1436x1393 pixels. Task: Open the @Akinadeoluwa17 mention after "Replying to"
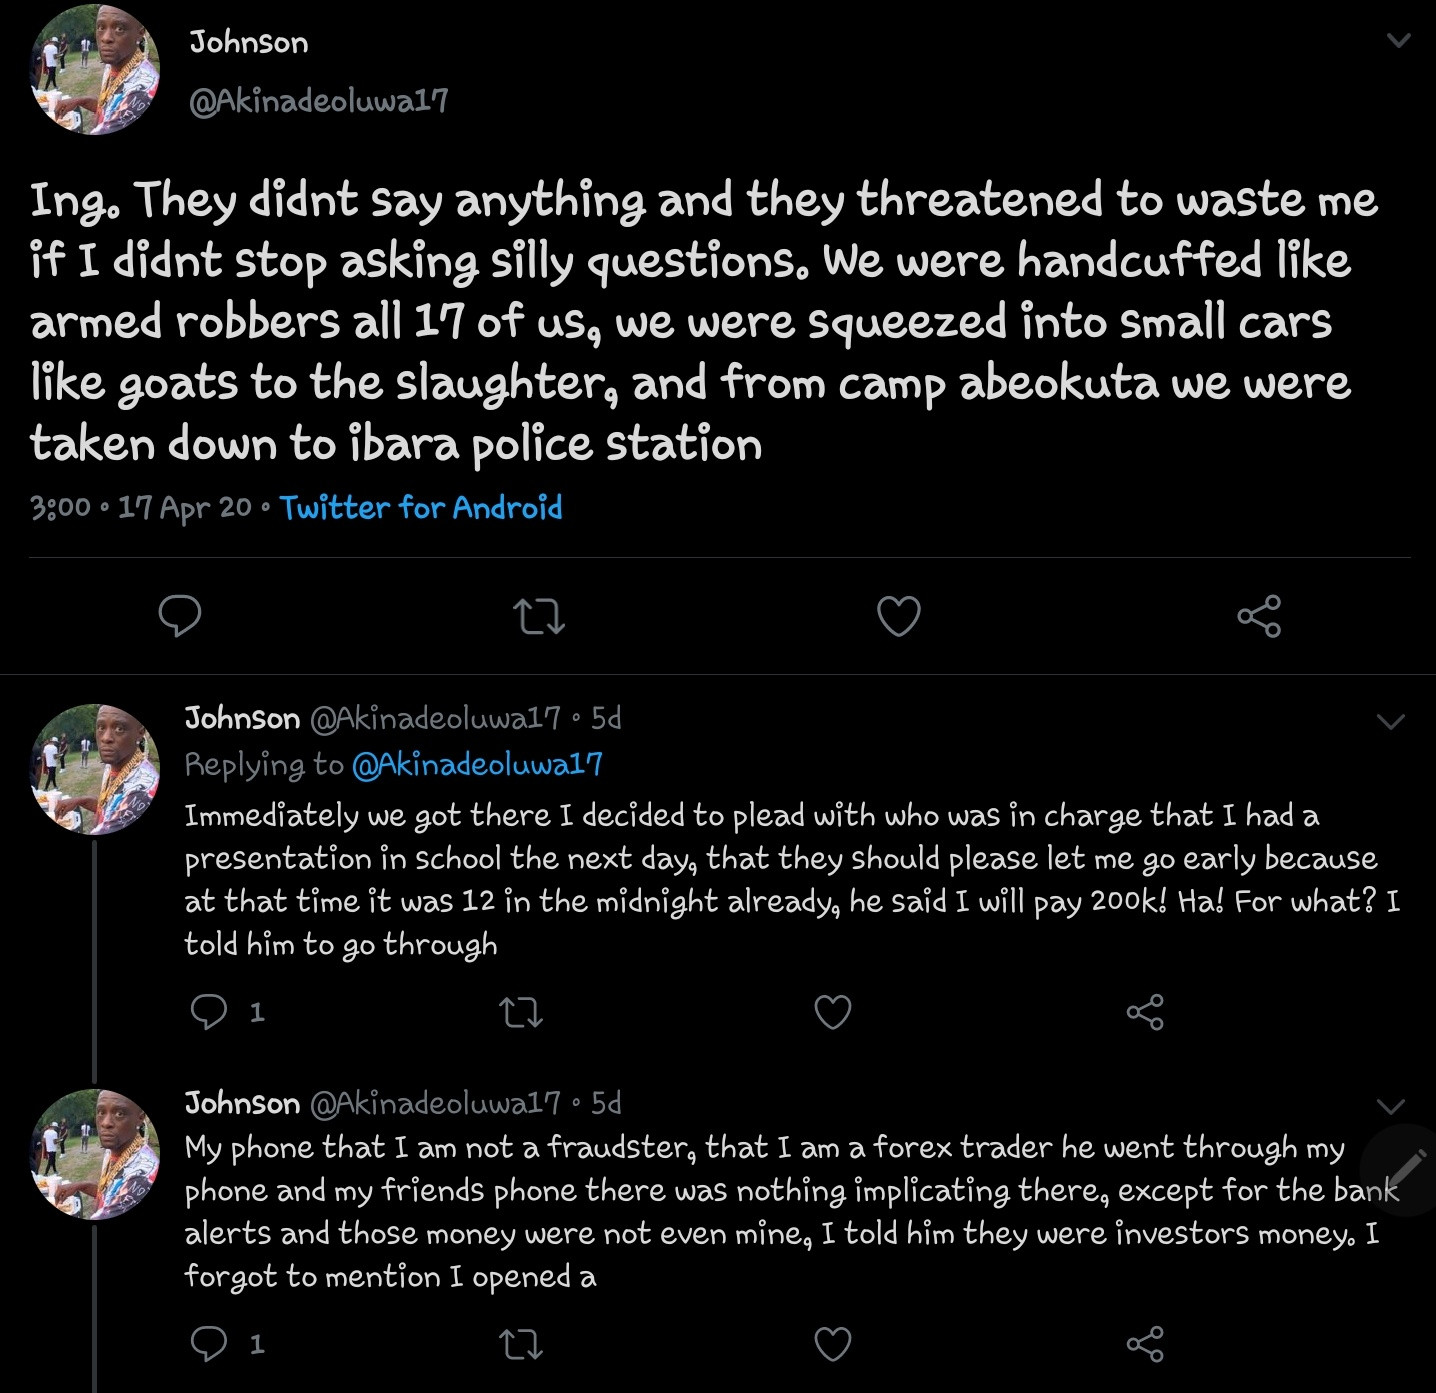point(477,764)
